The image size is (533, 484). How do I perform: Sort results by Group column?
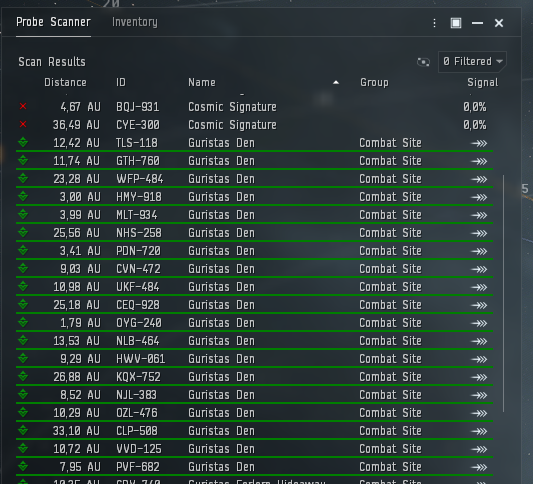pyautogui.click(x=374, y=83)
